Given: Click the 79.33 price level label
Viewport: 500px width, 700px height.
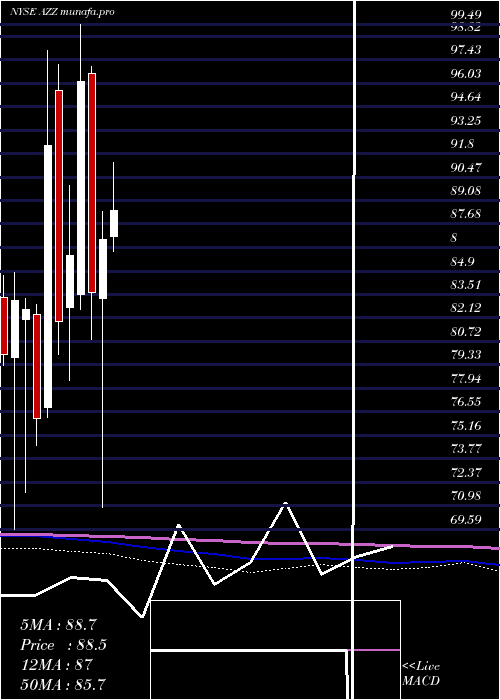Looking at the screenshot, I should (466, 355).
